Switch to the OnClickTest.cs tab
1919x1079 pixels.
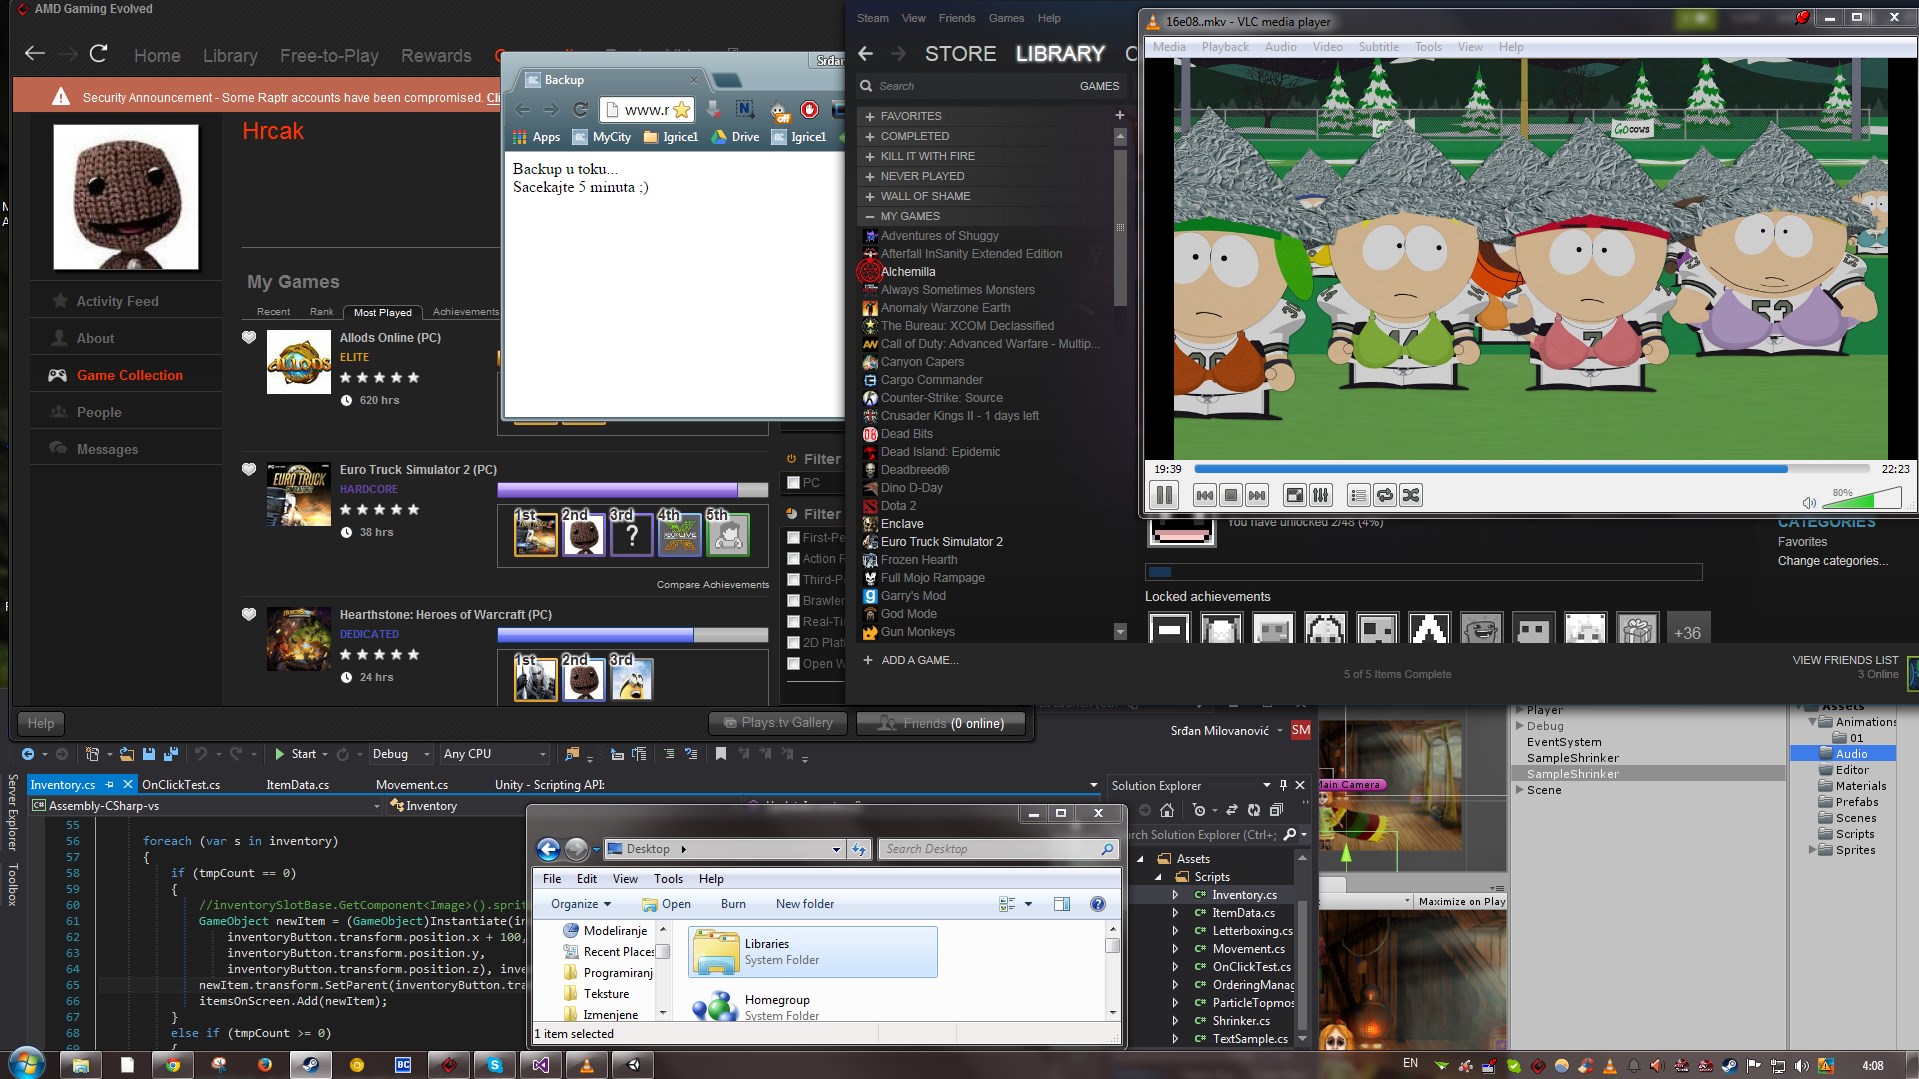(181, 785)
